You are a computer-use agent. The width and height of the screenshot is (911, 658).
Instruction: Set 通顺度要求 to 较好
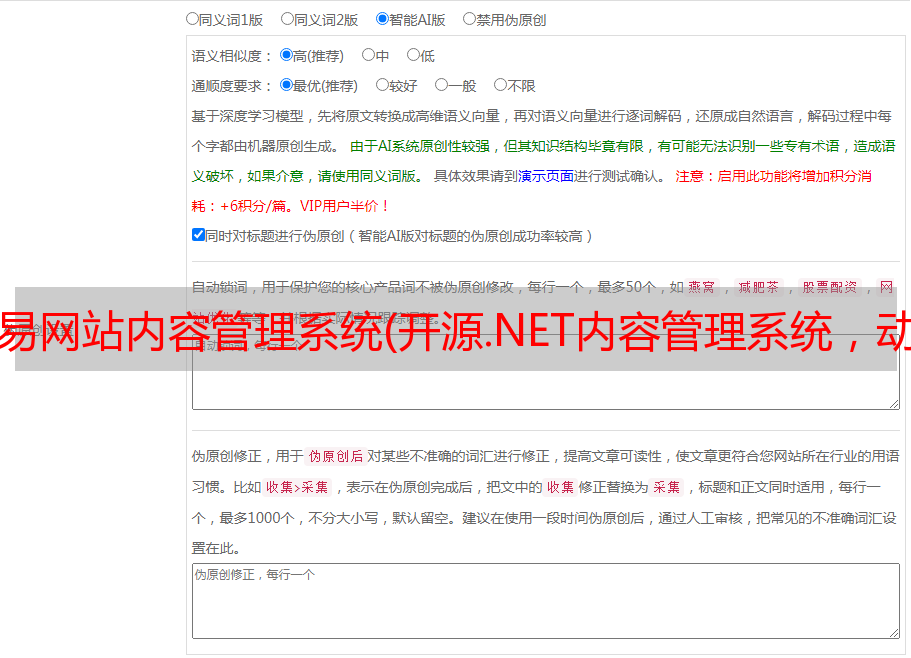(382, 85)
